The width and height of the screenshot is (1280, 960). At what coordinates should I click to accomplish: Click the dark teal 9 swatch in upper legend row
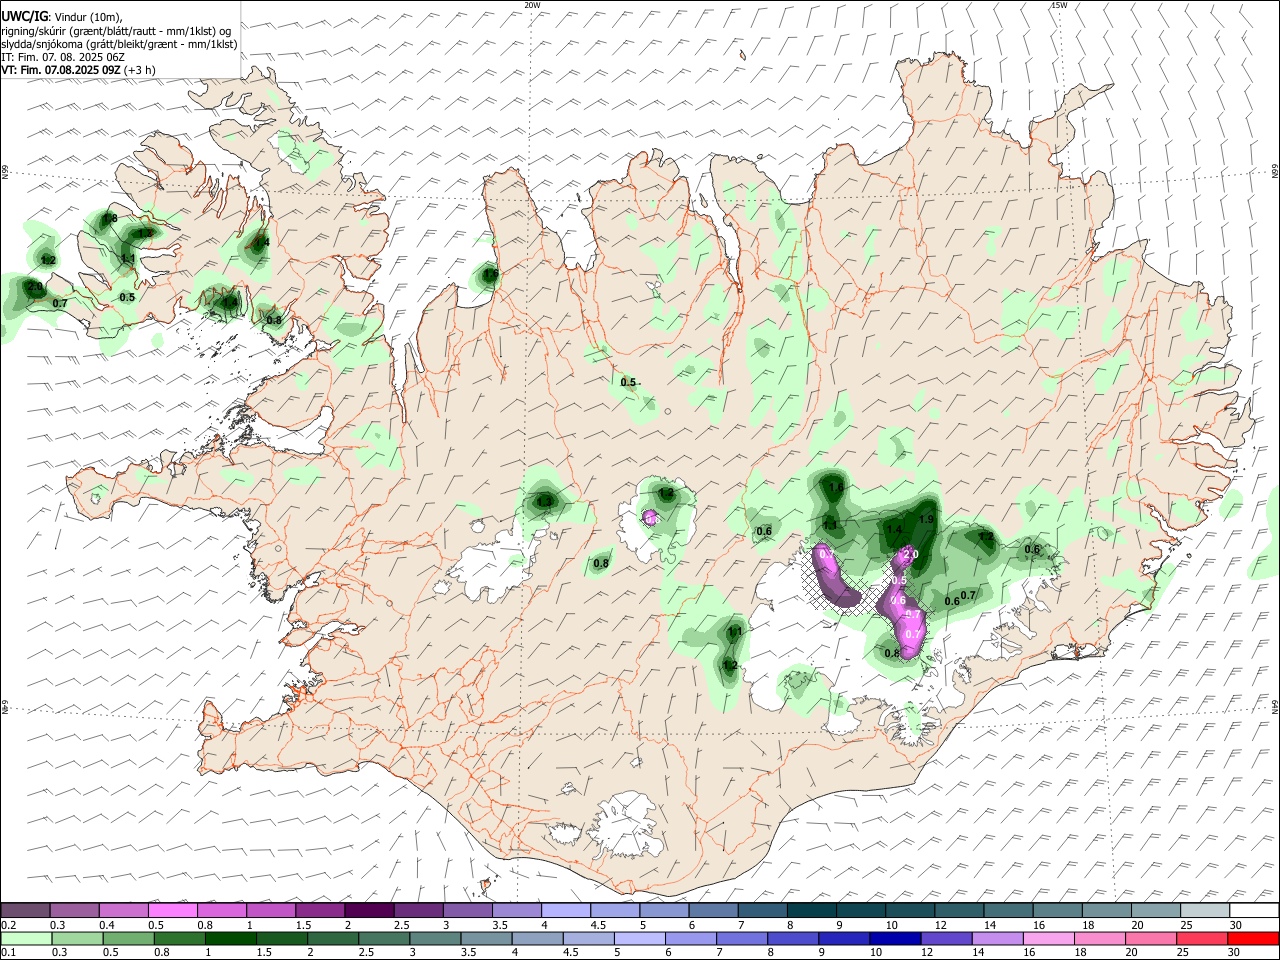(x=861, y=910)
